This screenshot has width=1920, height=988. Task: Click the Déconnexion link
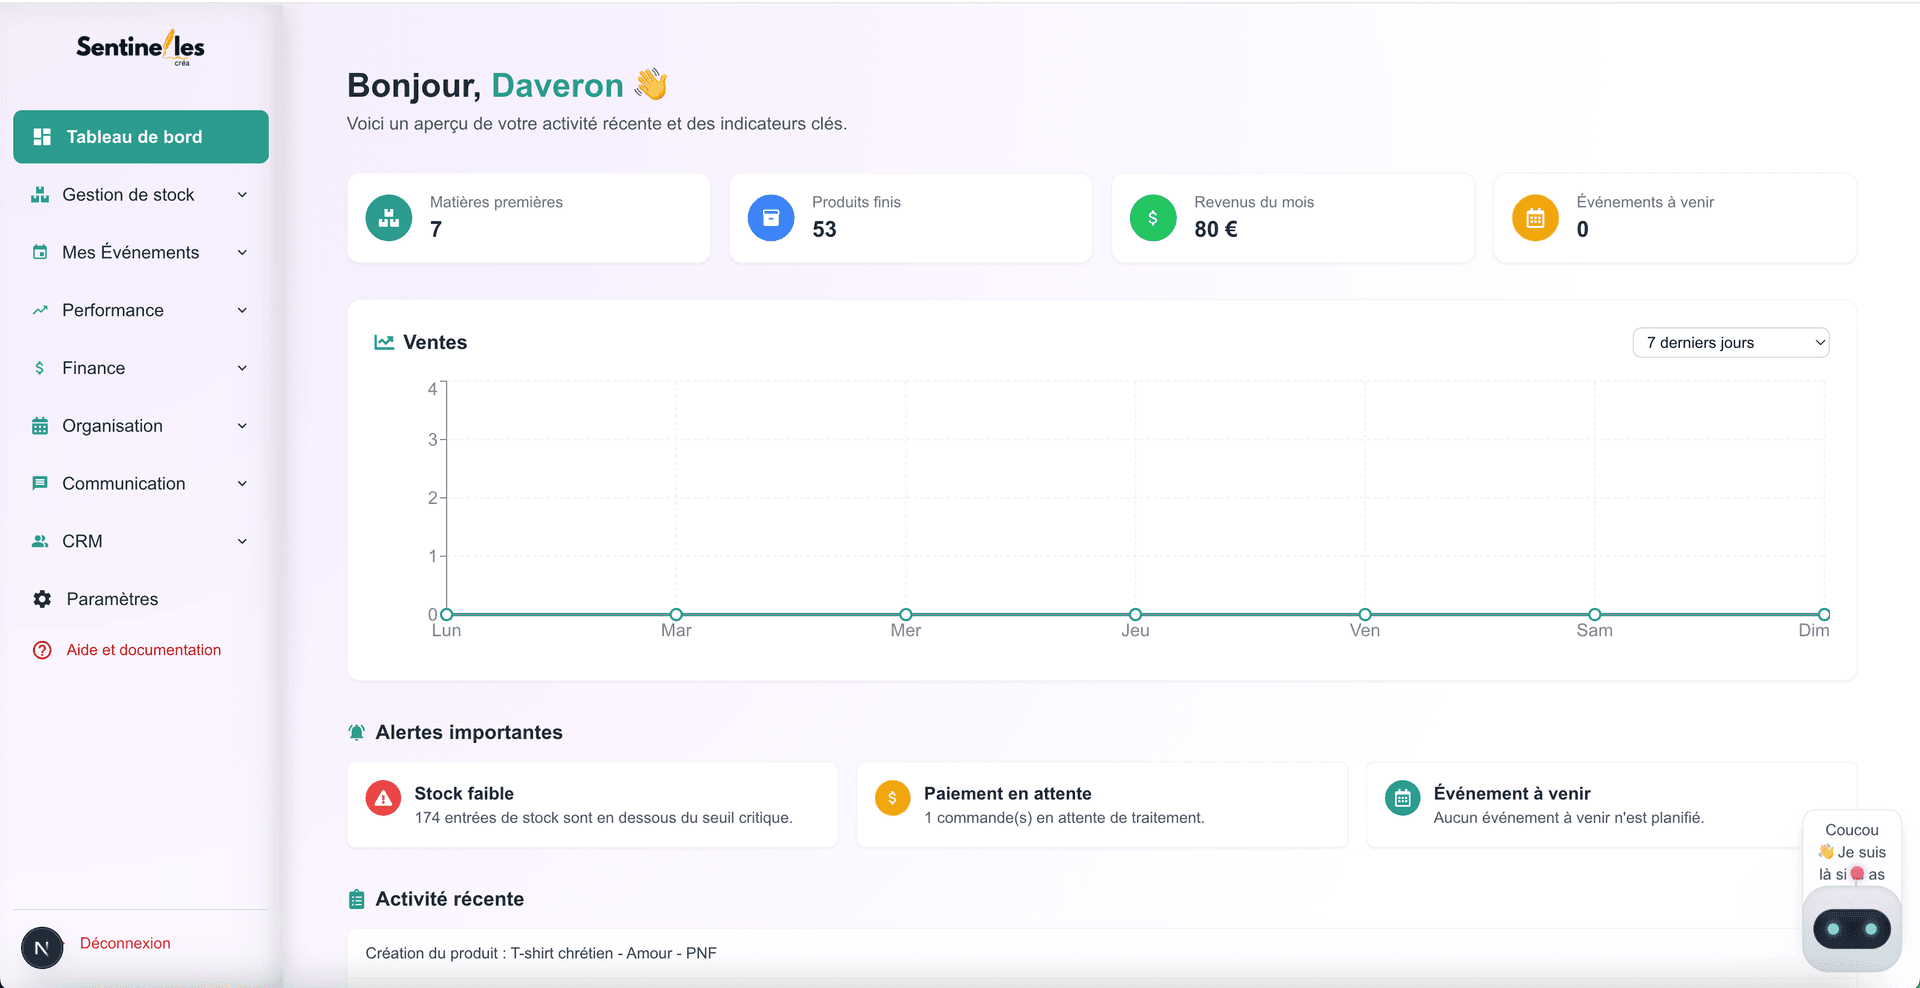click(x=125, y=943)
